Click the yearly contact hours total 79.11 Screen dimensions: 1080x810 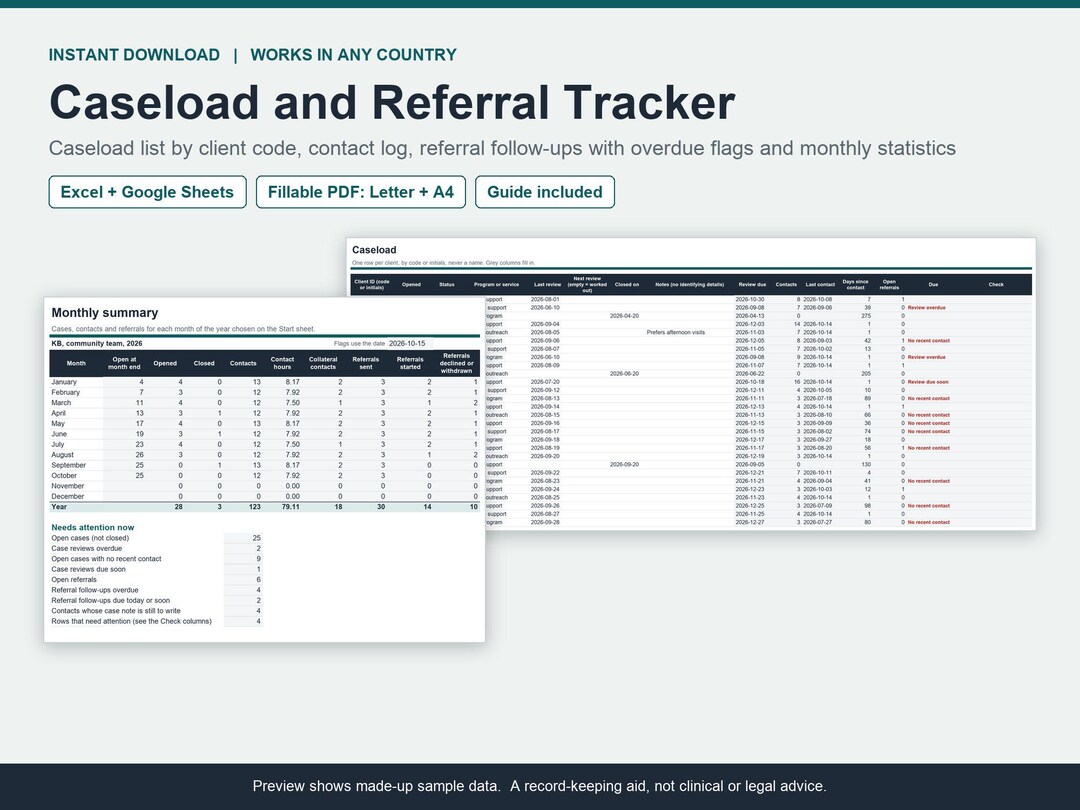[x=291, y=506]
